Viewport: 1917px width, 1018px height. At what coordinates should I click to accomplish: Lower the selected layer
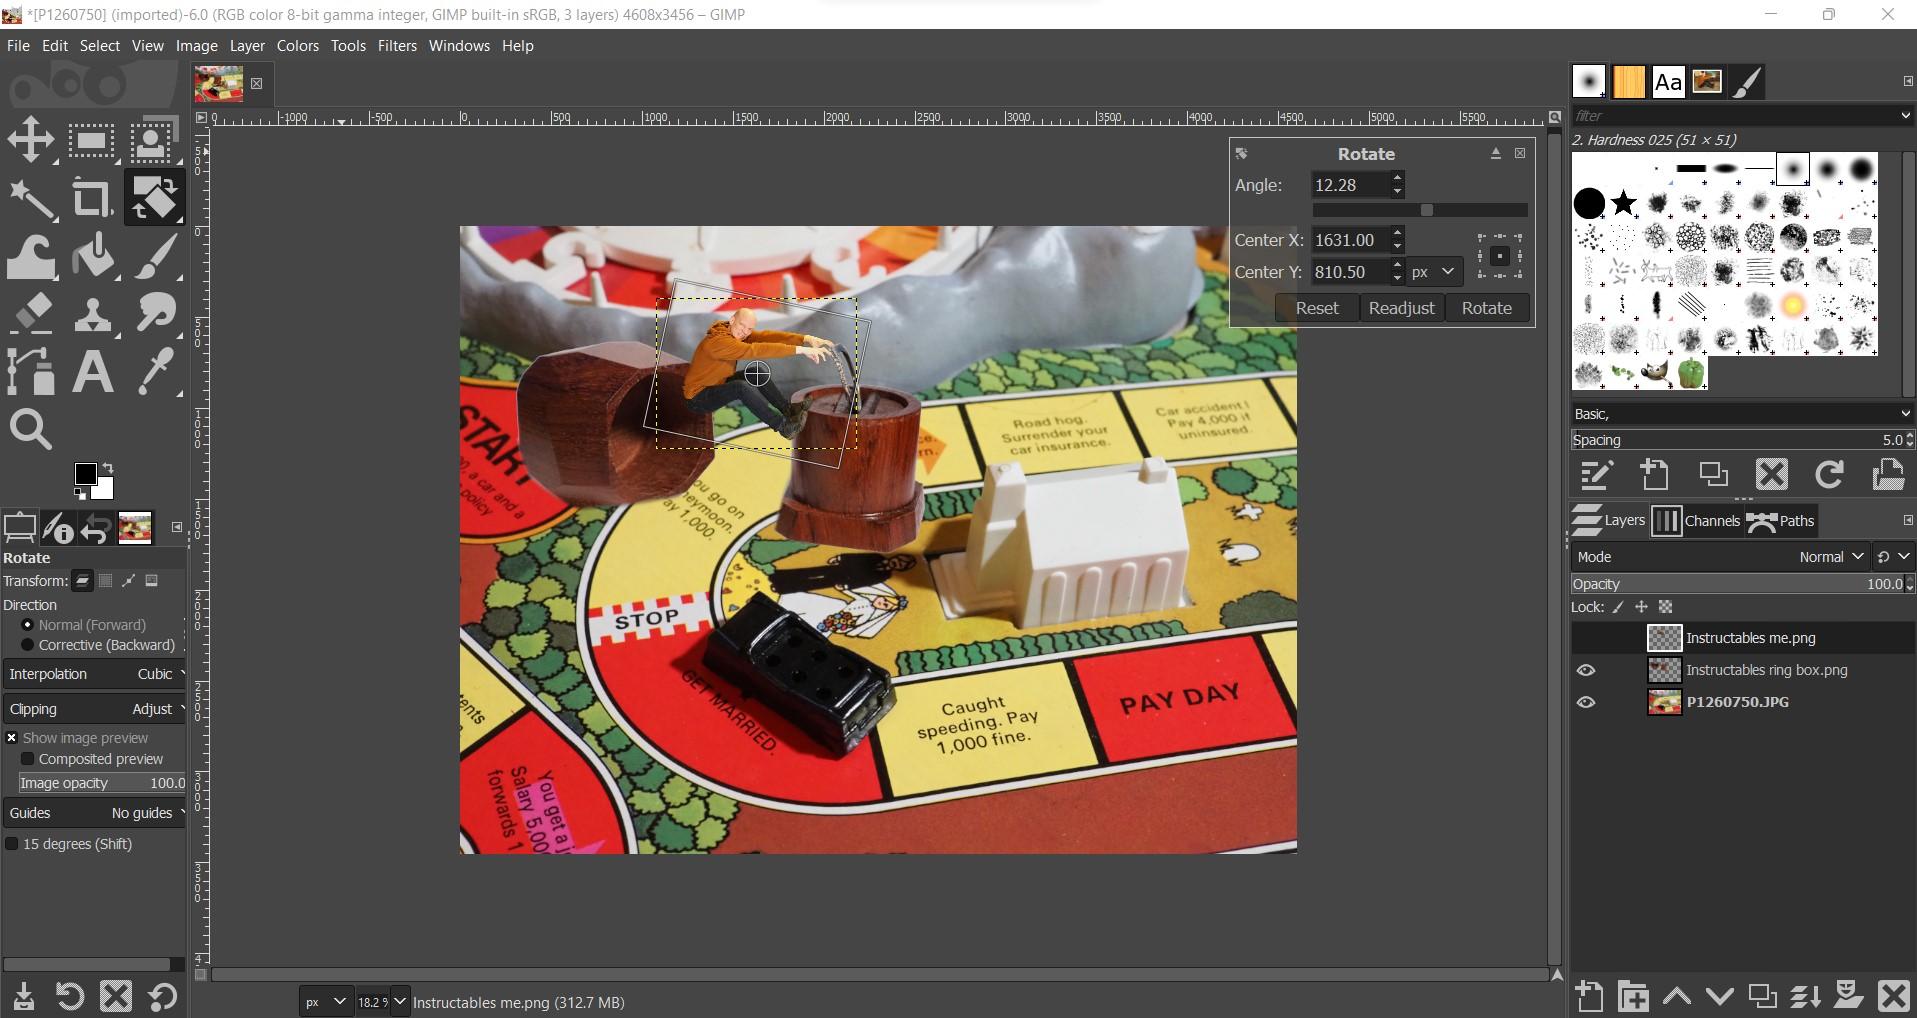[1719, 996]
